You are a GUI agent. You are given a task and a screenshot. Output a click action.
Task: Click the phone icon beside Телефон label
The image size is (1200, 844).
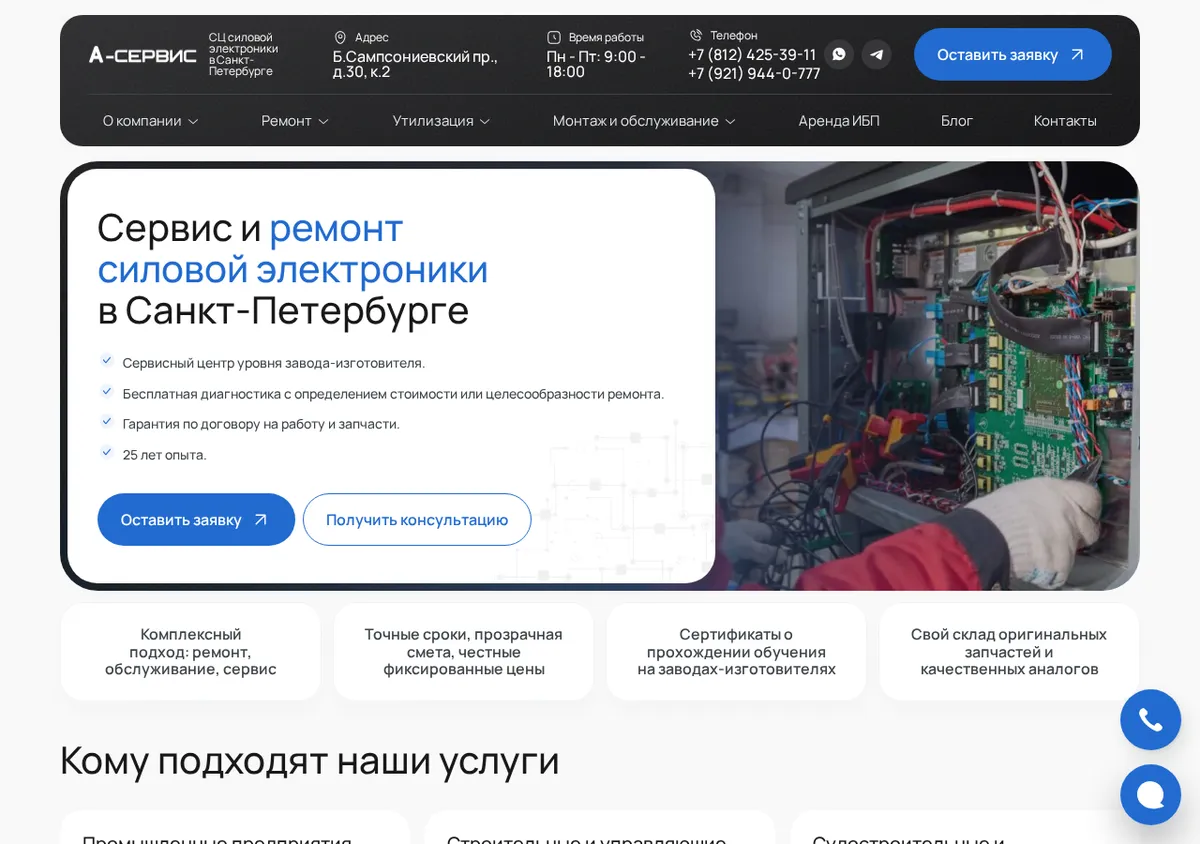click(x=696, y=35)
